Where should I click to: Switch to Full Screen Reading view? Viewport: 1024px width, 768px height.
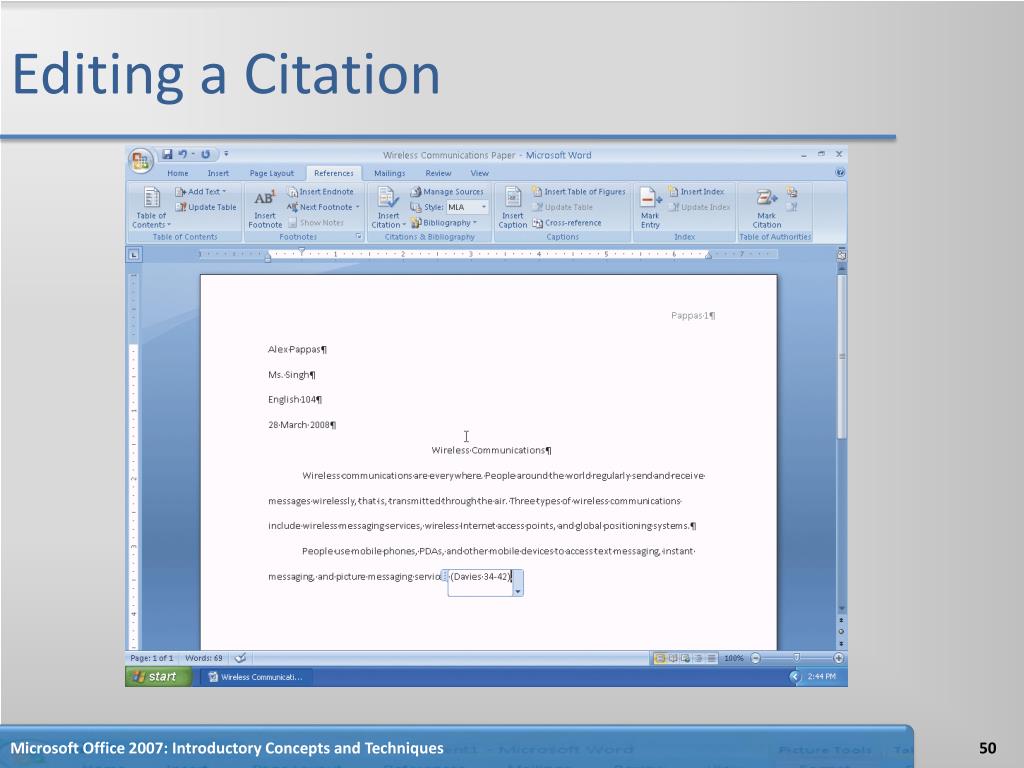pos(673,658)
